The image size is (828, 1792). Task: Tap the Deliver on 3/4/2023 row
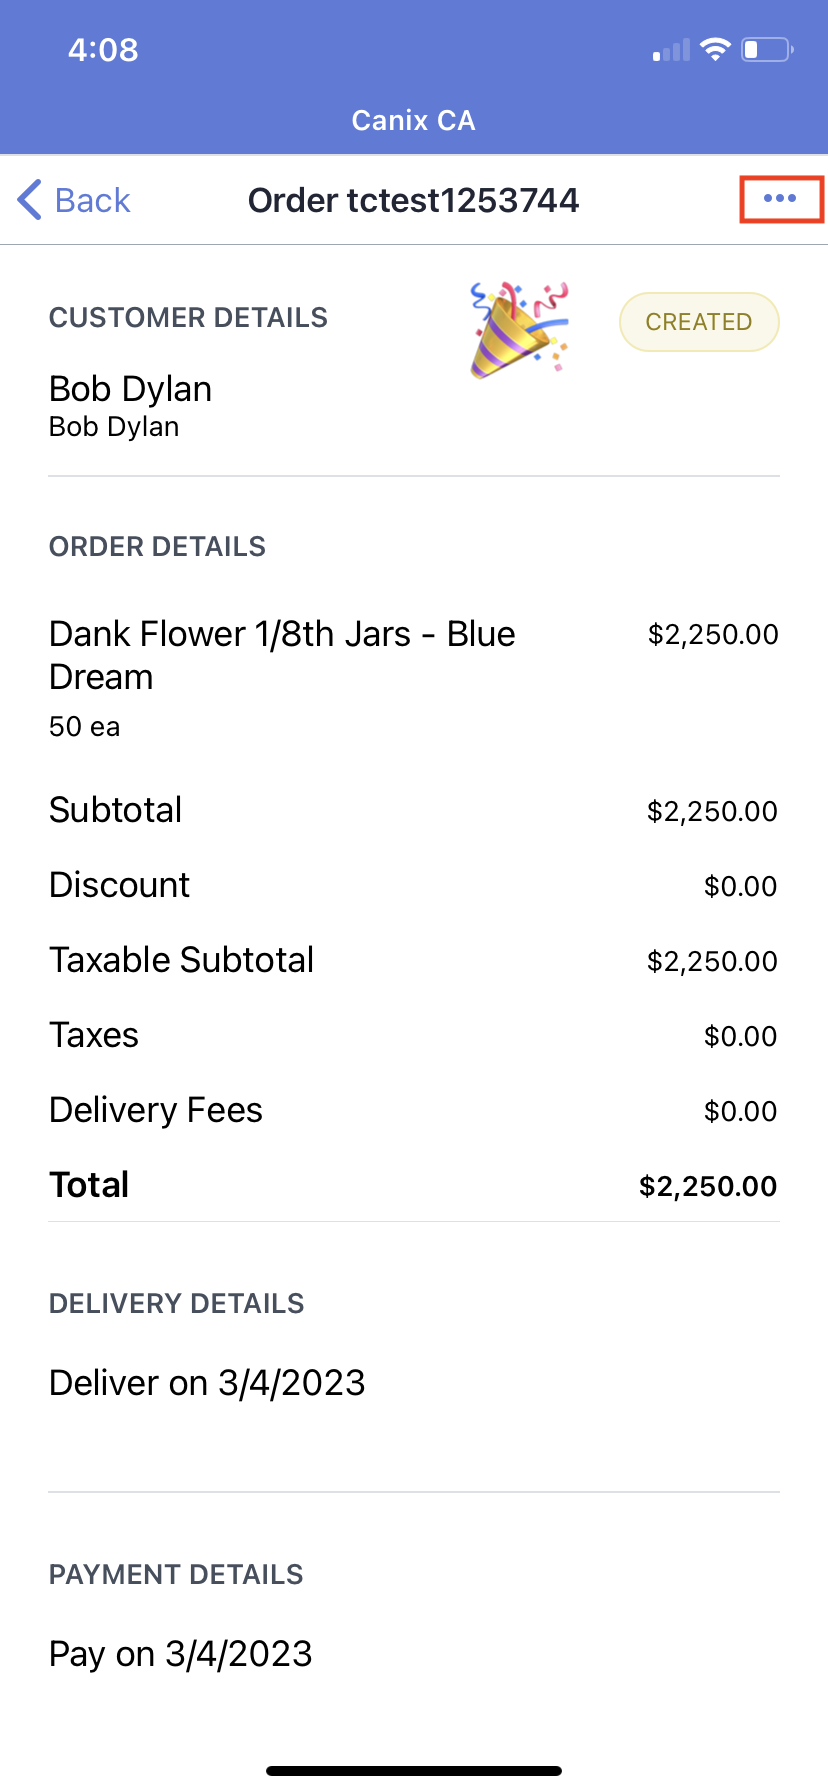coord(207,1383)
